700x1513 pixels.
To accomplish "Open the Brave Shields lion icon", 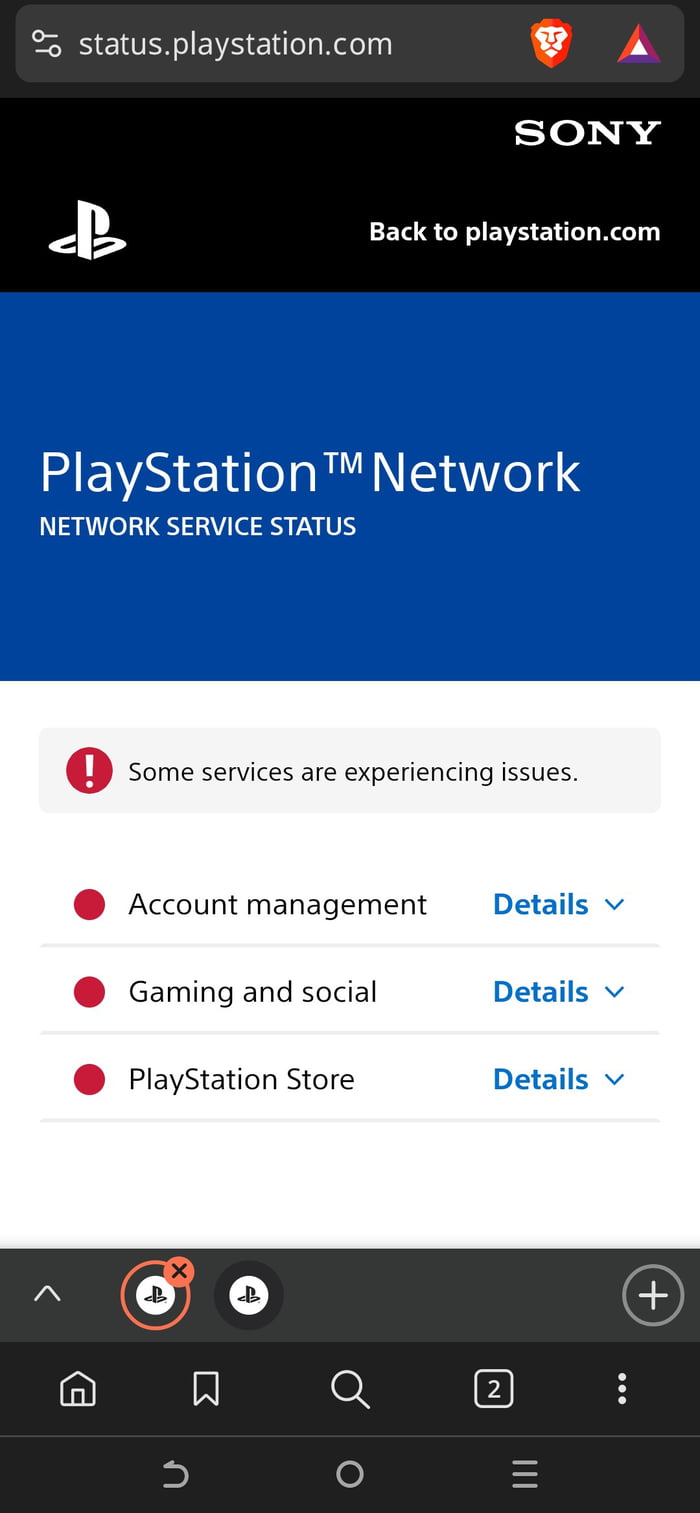I will [x=550, y=43].
